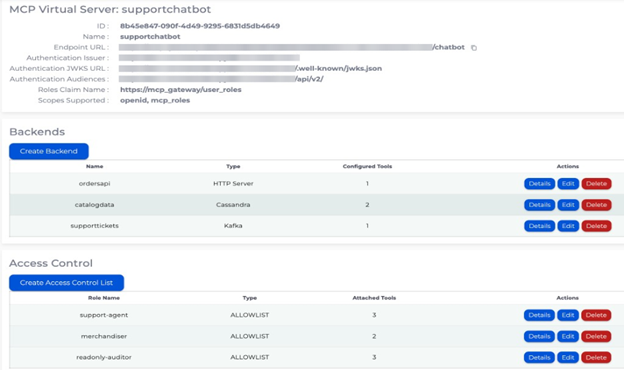Click the catalogdata backend name

point(94,205)
